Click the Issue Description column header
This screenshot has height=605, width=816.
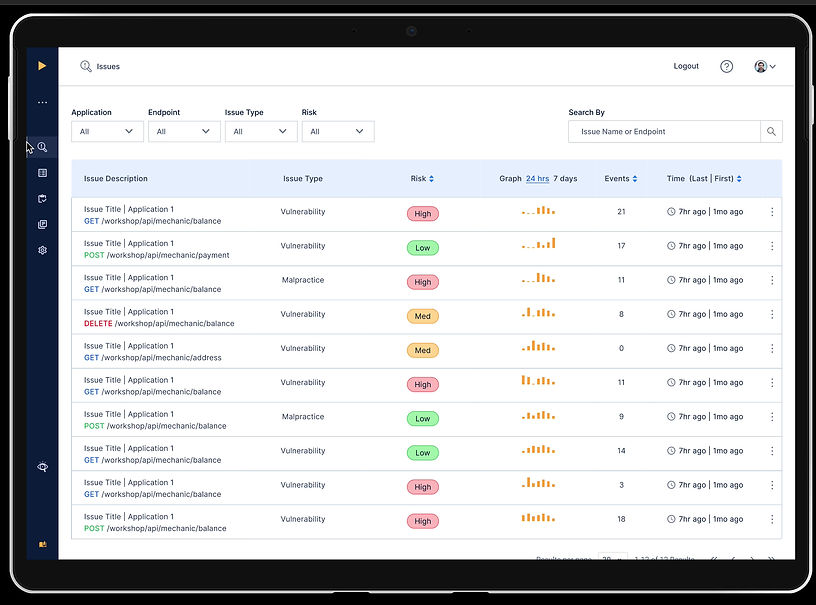coord(116,178)
